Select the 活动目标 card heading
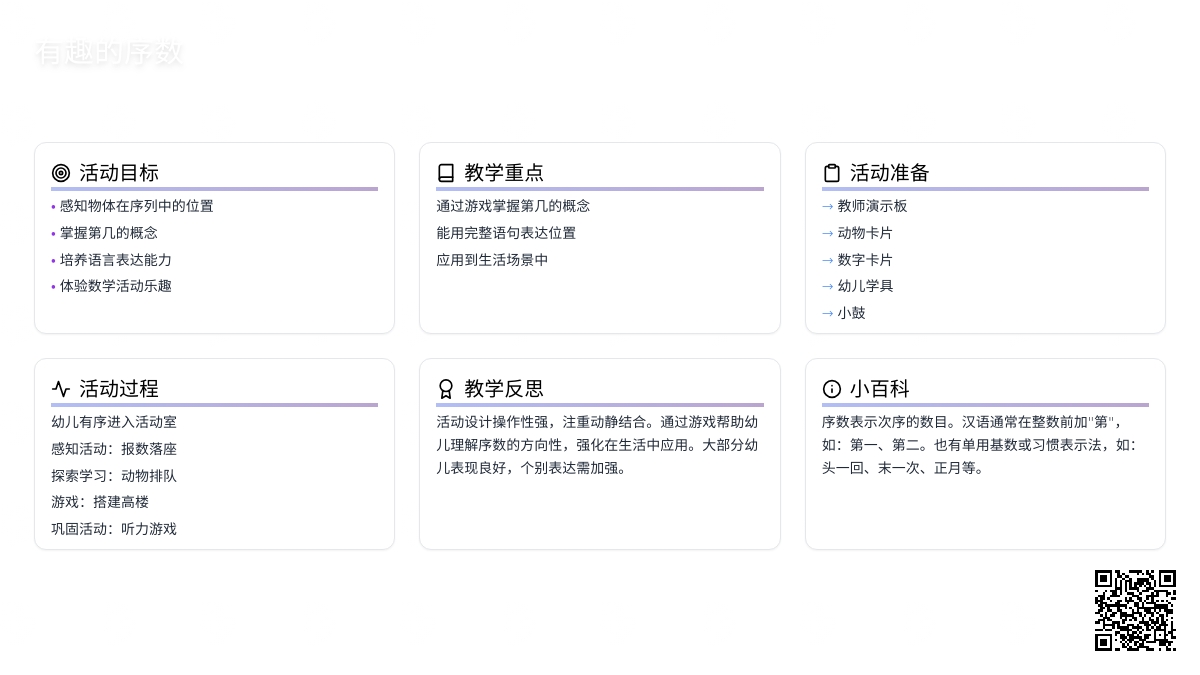The height and width of the screenshot is (675, 1200). [119, 173]
